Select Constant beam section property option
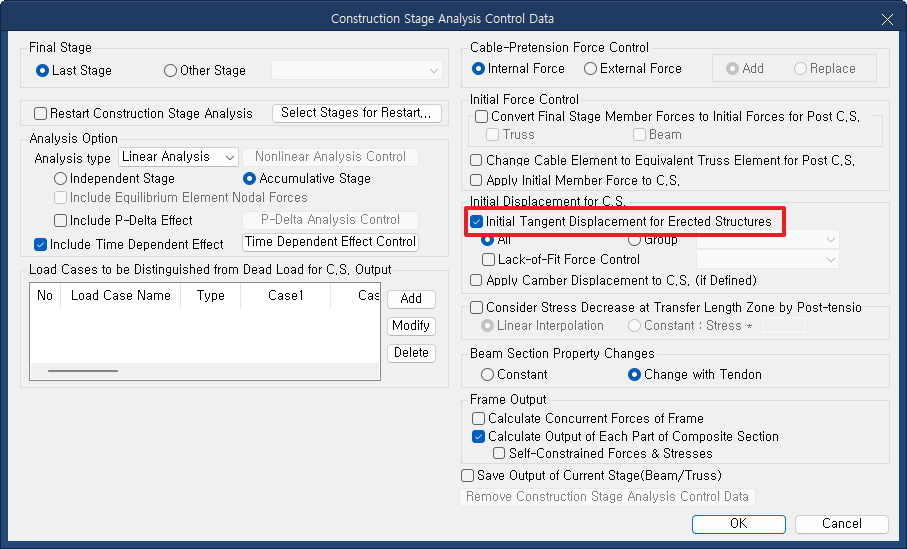Image resolution: width=907 pixels, height=549 pixels. click(487, 375)
